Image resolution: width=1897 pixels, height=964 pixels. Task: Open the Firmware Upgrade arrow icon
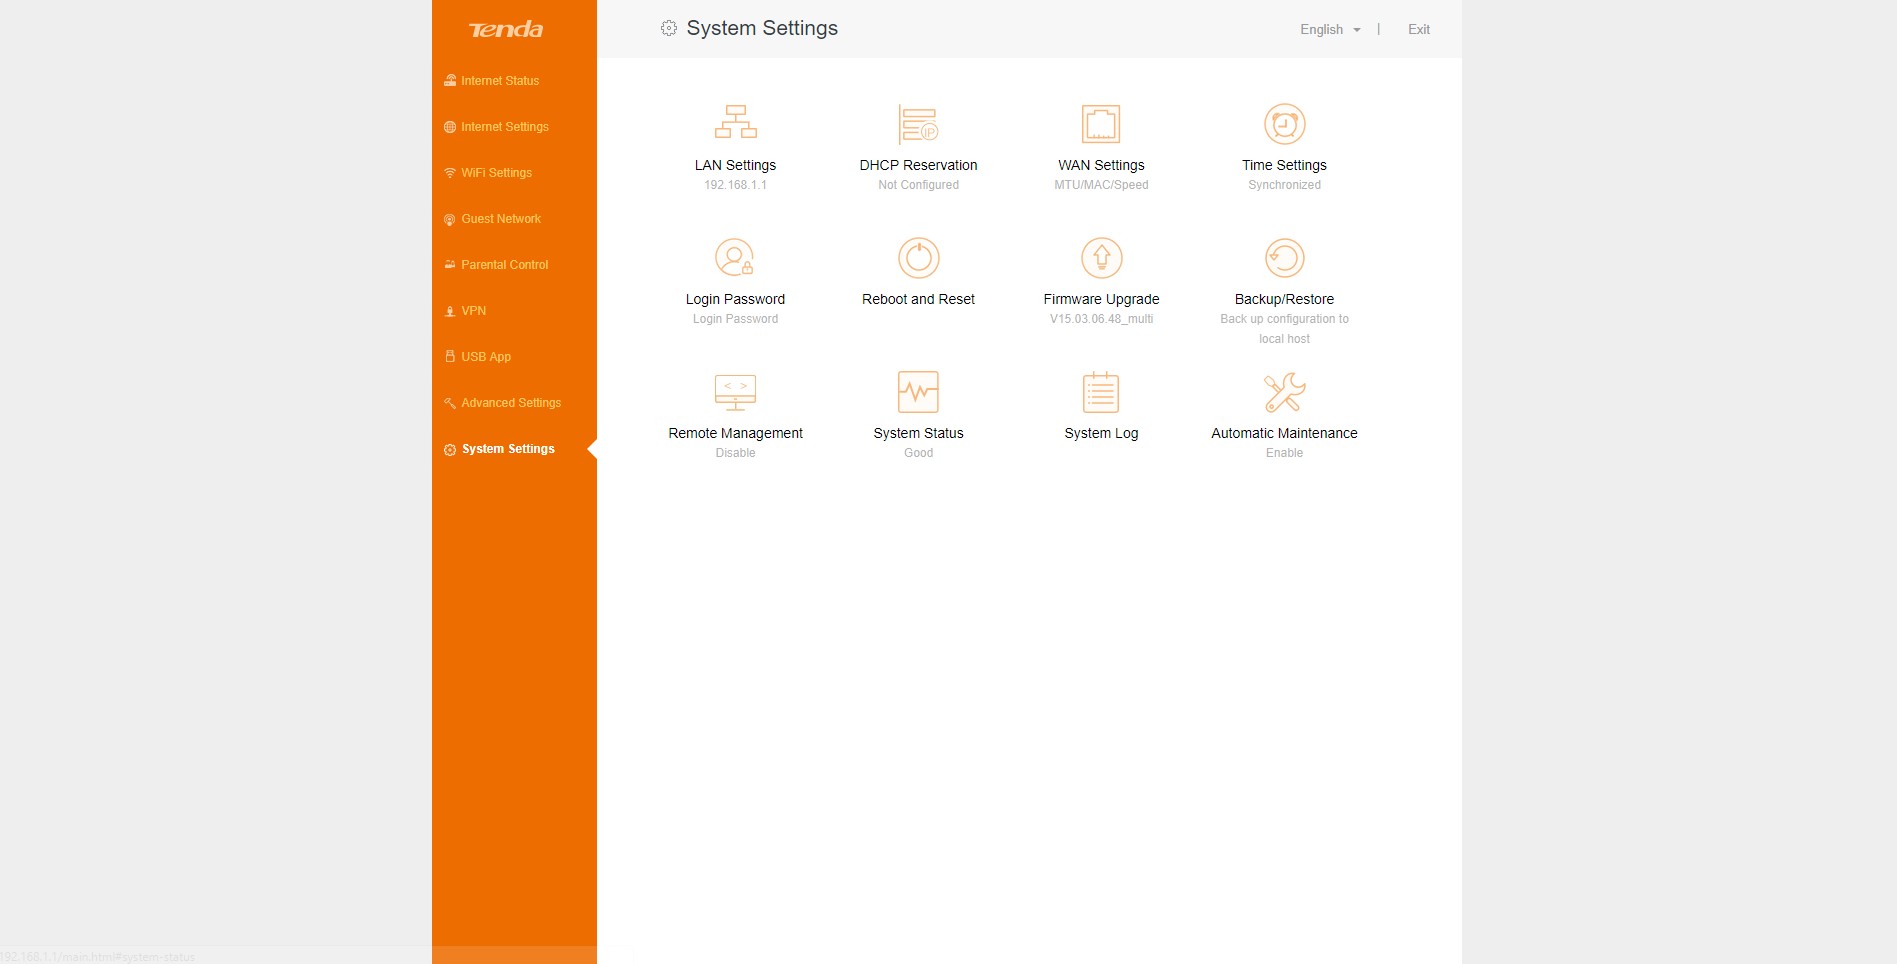[1101, 258]
